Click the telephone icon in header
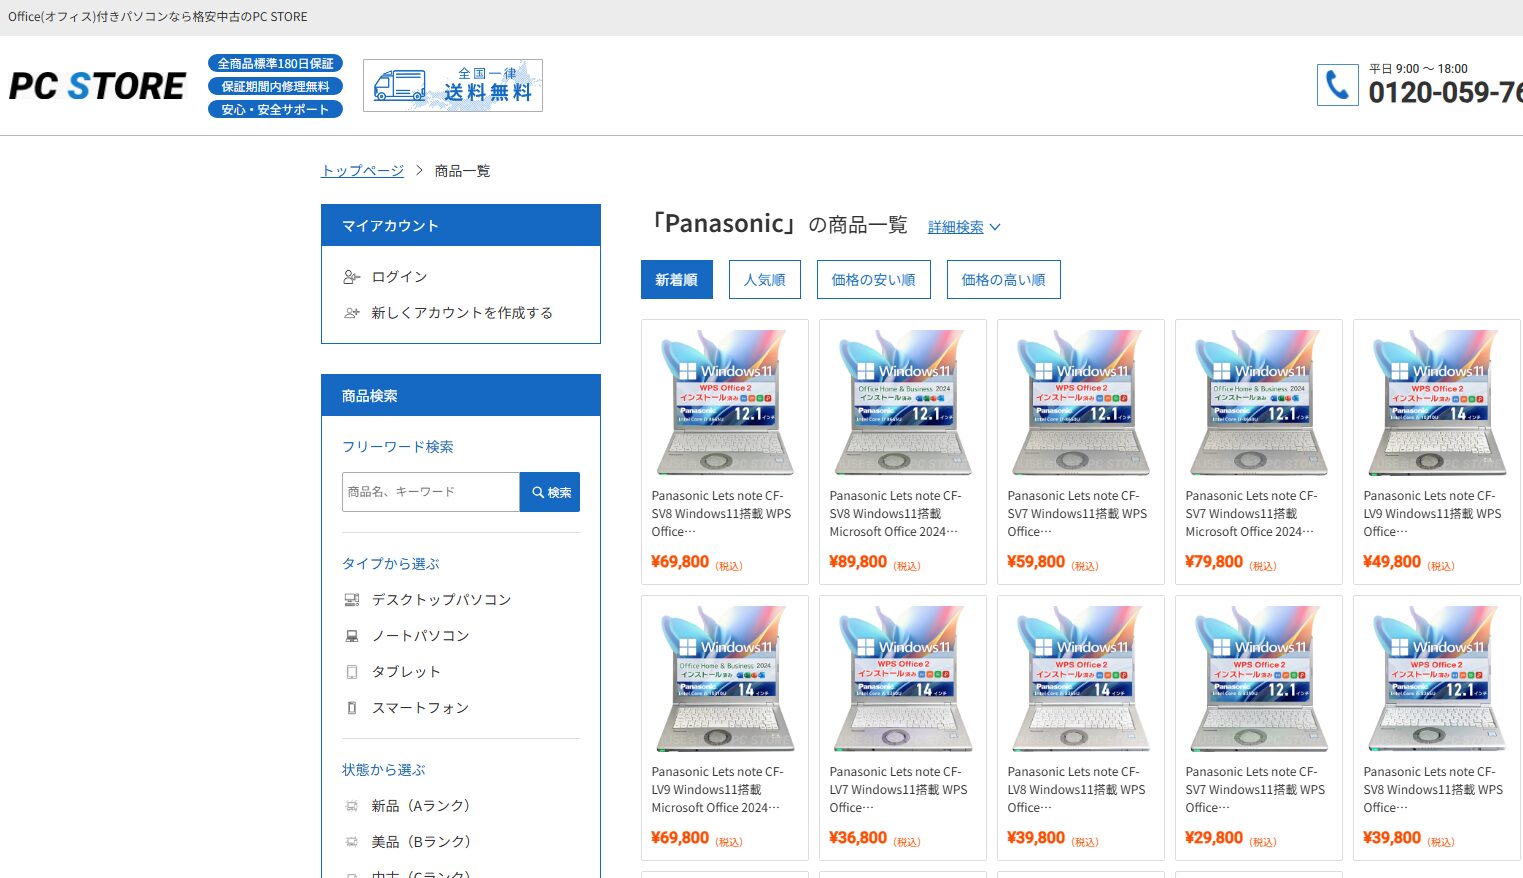This screenshot has height=878, width=1523. (x=1337, y=85)
